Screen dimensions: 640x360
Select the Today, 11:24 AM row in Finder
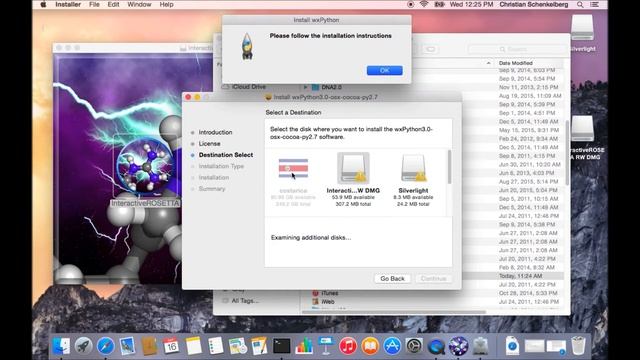tap(520, 276)
